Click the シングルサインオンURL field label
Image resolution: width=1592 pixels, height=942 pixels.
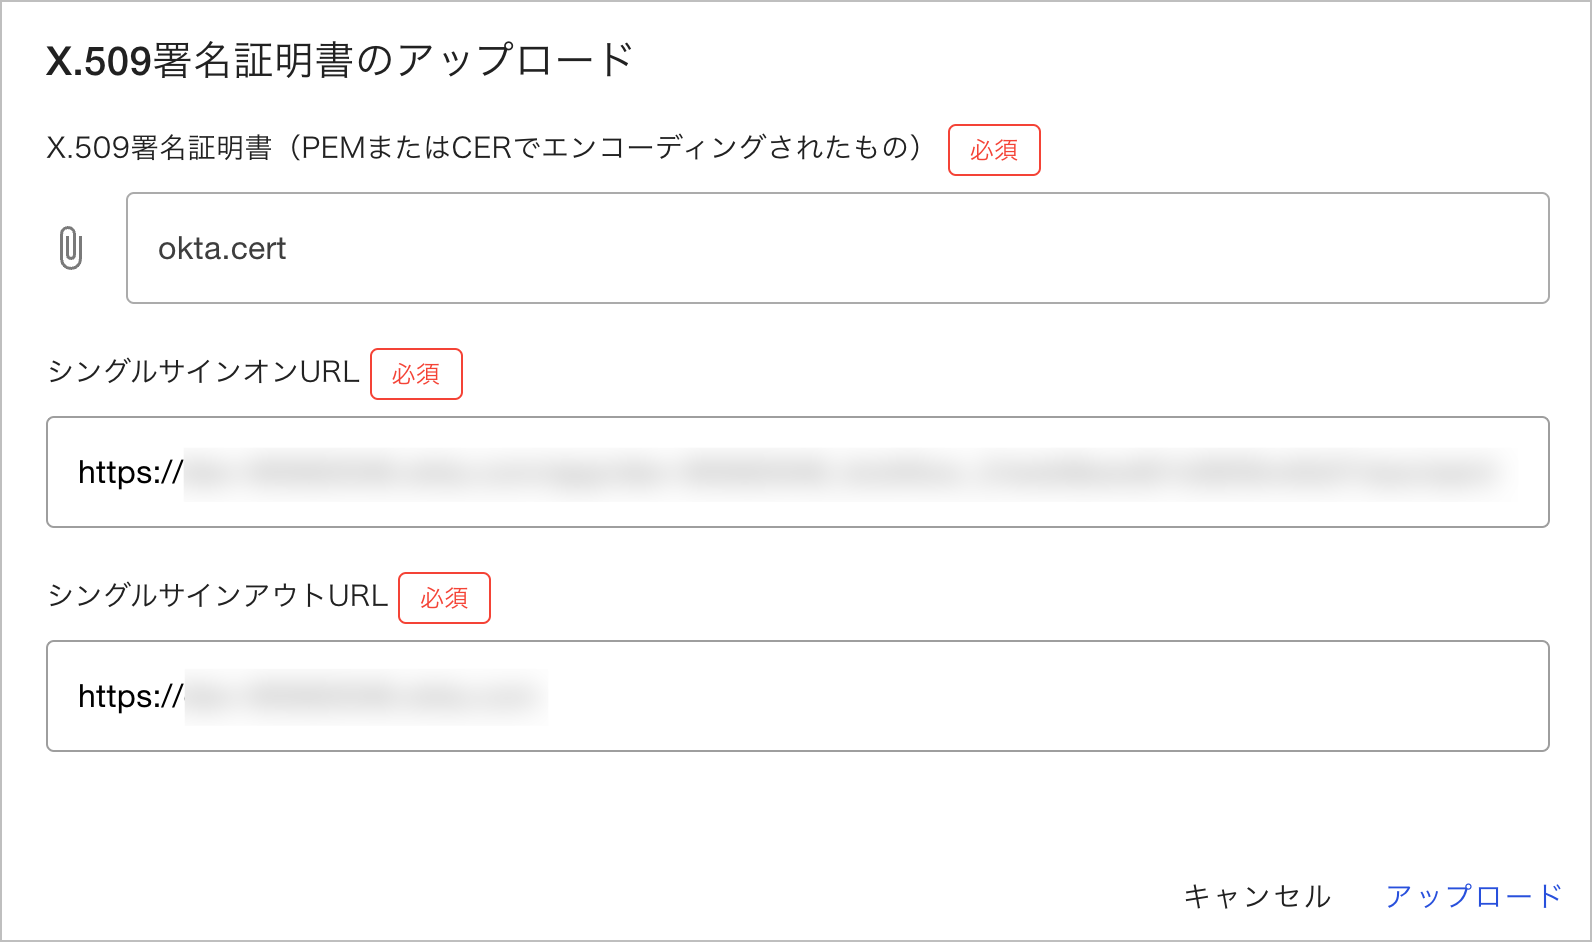203,372
